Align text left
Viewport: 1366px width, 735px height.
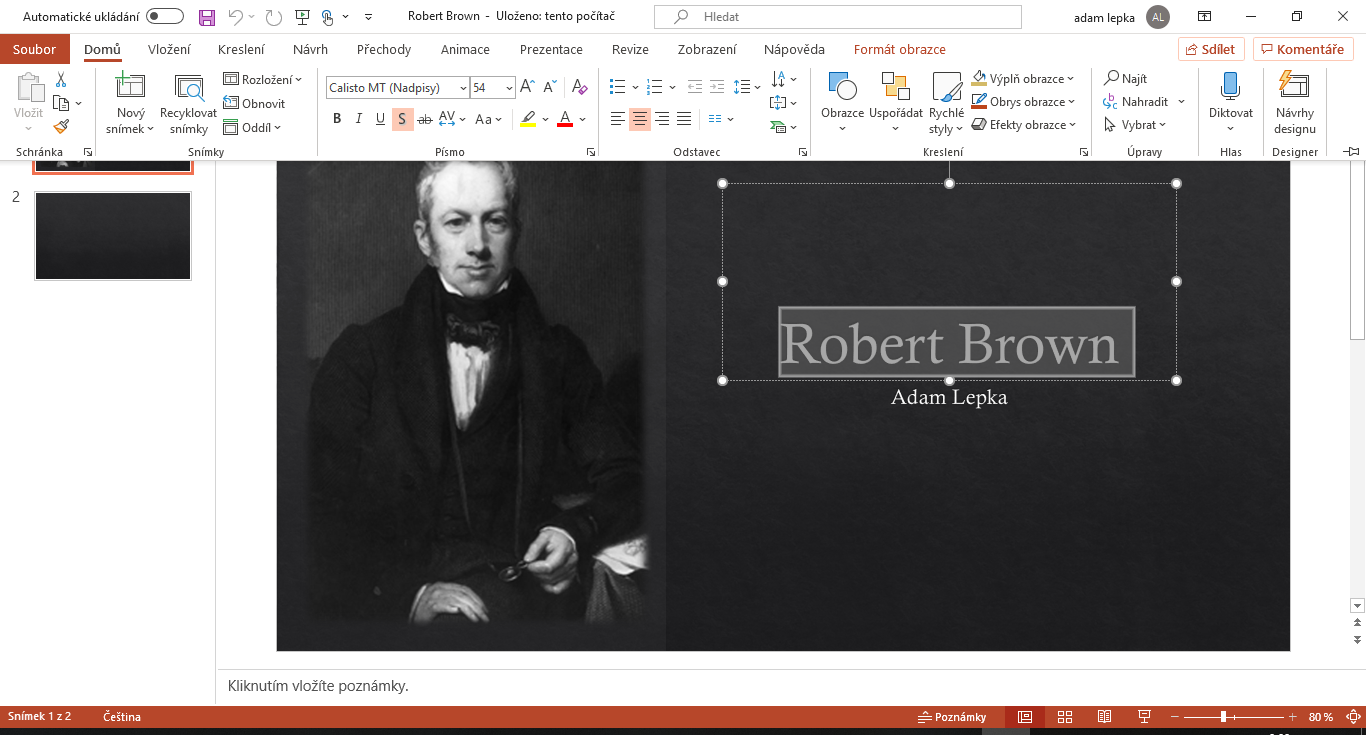[618, 119]
